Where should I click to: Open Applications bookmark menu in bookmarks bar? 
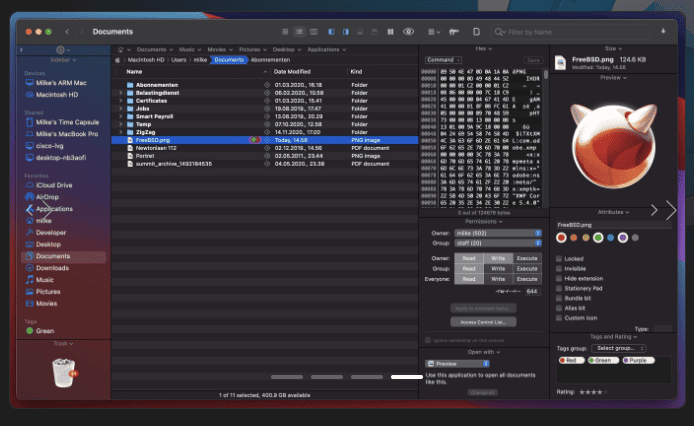327,50
